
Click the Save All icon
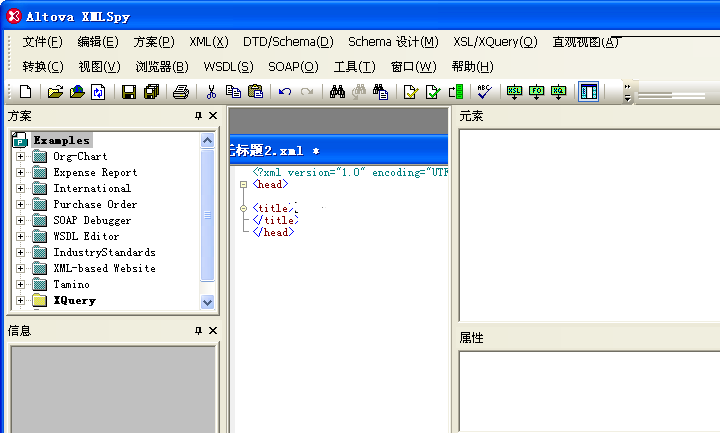tap(151, 92)
